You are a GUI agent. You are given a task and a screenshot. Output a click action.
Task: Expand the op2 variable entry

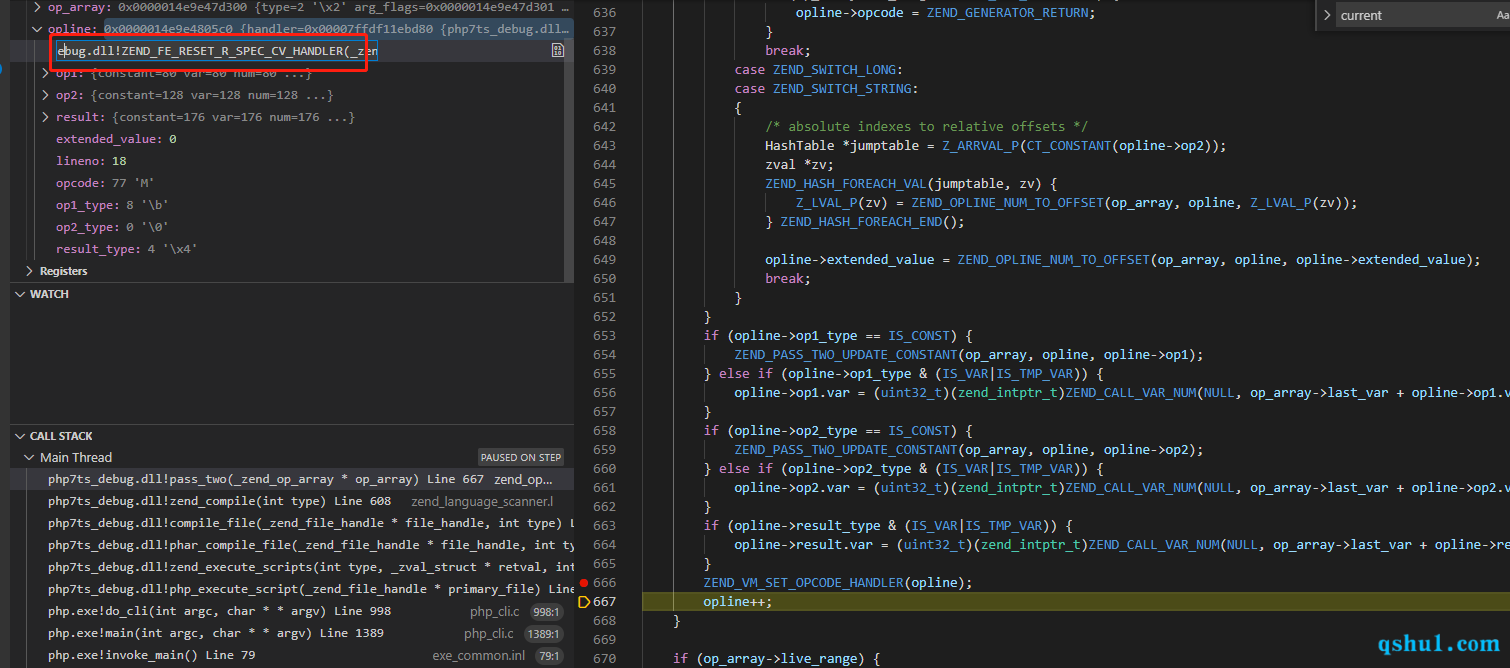45,95
